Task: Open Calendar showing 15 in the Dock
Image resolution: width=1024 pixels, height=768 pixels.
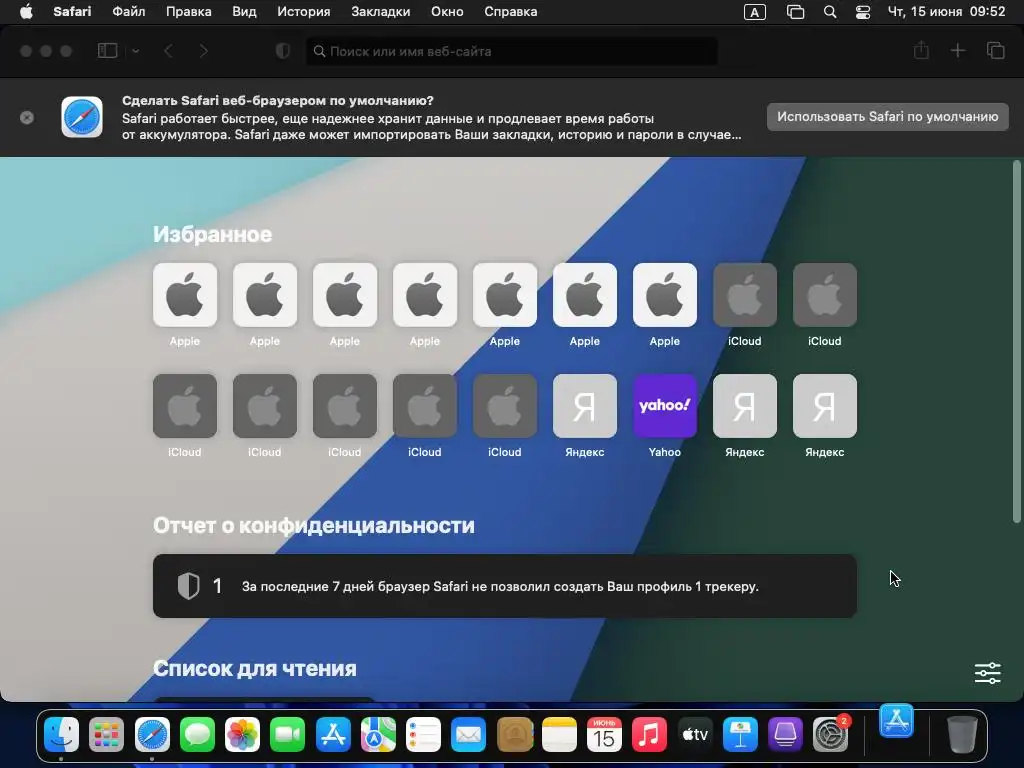Action: (604, 735)
